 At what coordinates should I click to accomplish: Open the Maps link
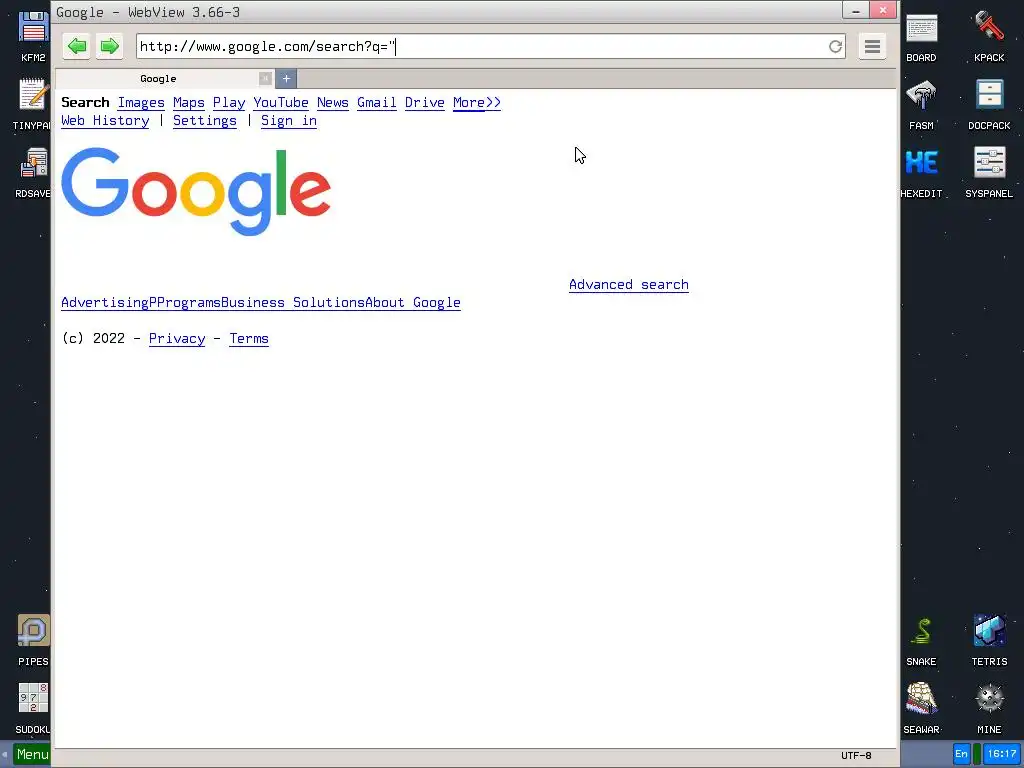189,103
